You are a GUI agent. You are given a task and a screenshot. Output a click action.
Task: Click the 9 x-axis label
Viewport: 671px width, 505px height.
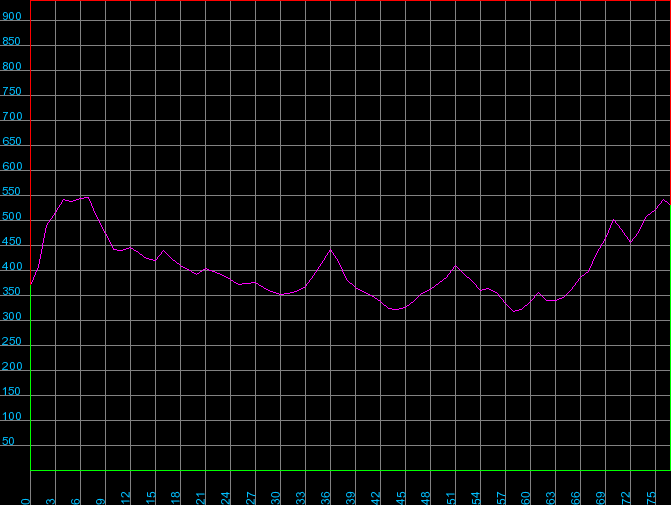tap(101, 501)
